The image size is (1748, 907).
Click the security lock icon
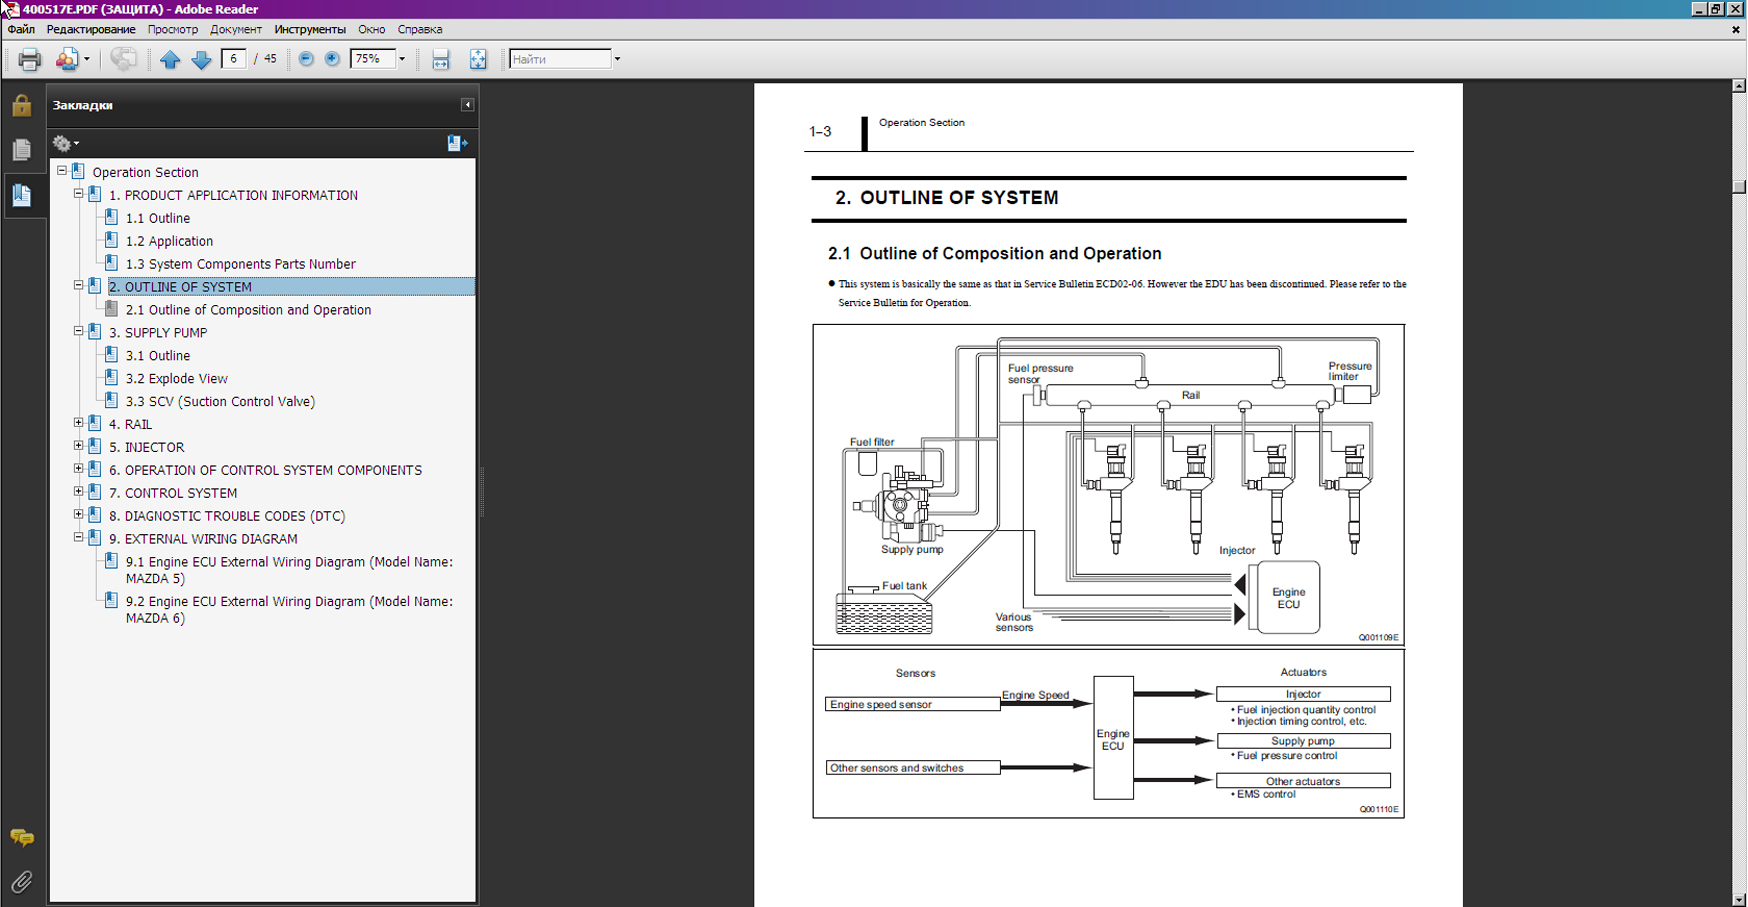(21, 106)
